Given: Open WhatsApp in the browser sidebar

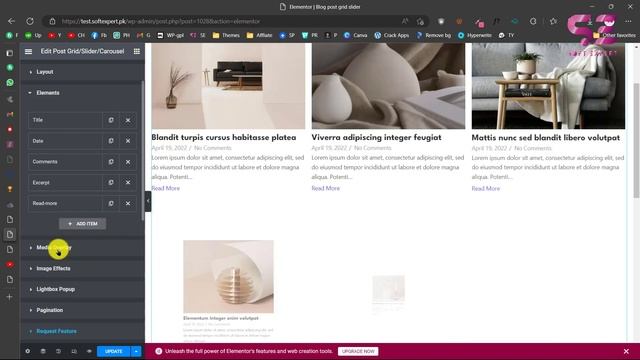Looking at the screenshot, I should (10, 82).
